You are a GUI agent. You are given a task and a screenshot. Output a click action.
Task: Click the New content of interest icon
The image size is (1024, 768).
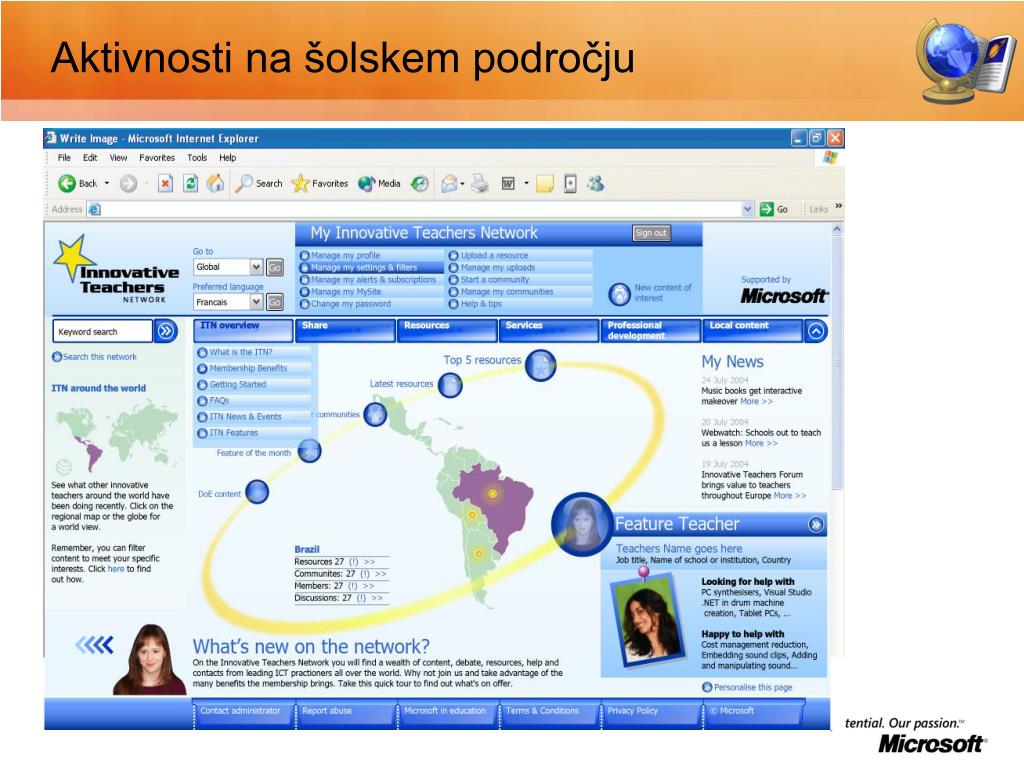coord(619,295)
